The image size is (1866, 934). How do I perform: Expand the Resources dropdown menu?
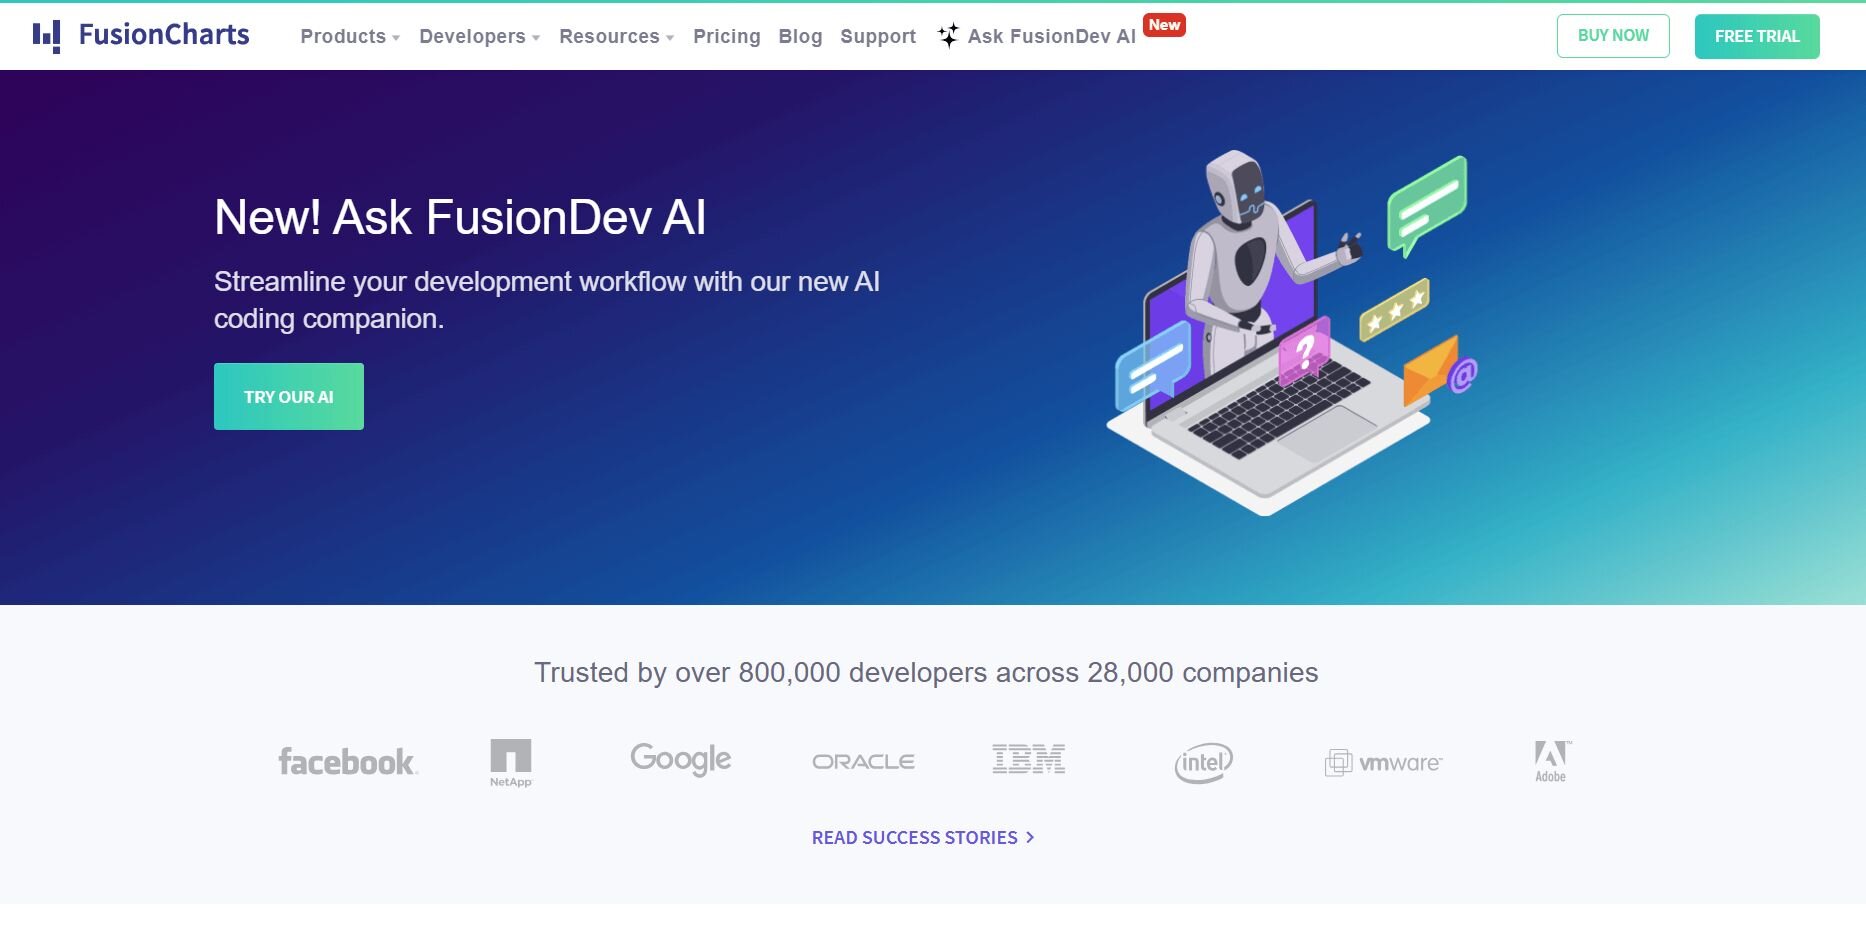(616, 37)
